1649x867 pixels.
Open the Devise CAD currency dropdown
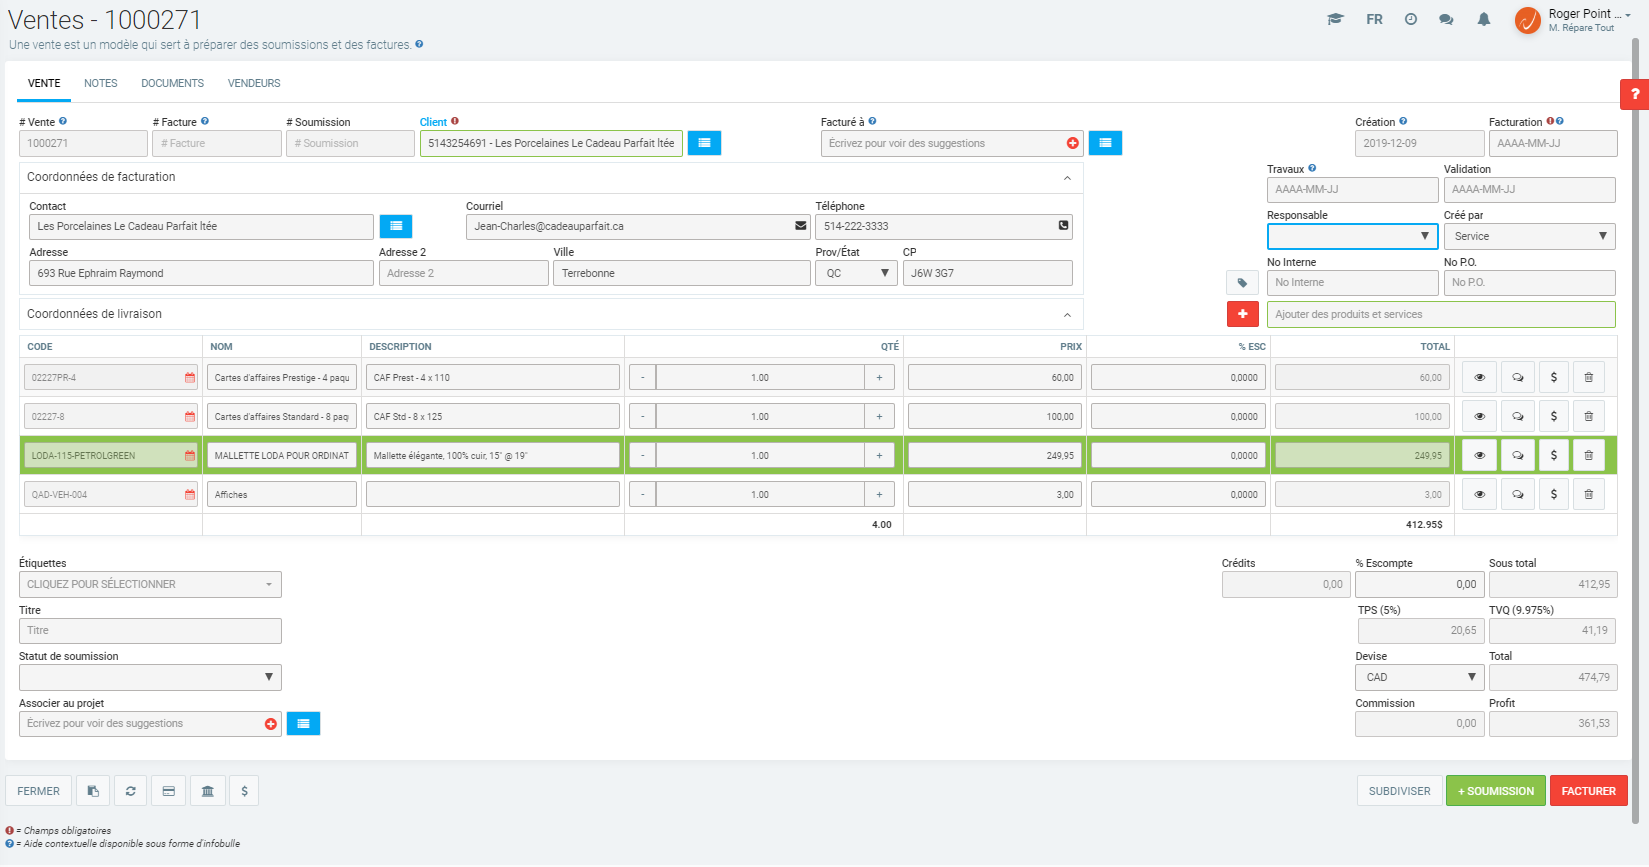click(1419, 677)
